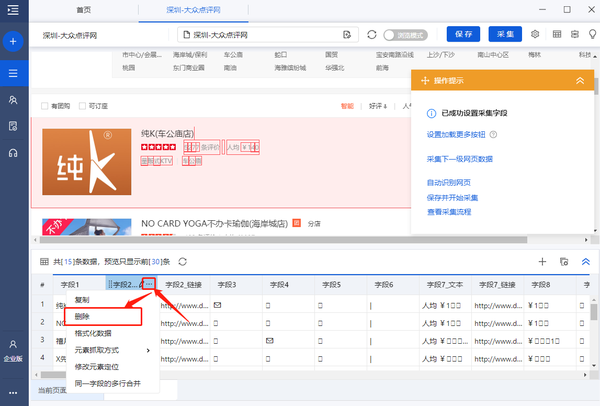Open the workflow icon in top toolbar
This screenshot has height=406, width=600.
[x=575, y=34]
